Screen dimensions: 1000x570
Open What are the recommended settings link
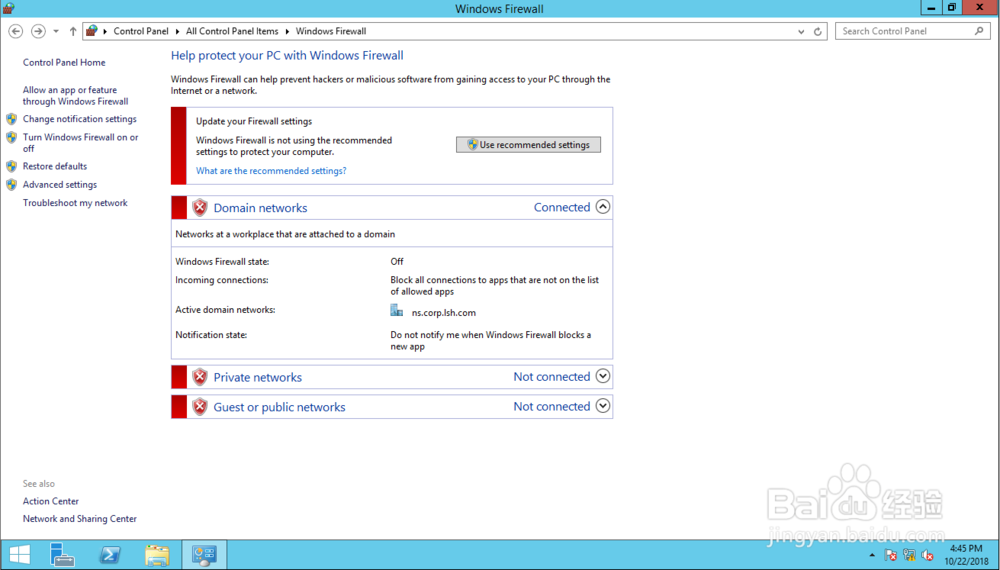click(271, 171)
